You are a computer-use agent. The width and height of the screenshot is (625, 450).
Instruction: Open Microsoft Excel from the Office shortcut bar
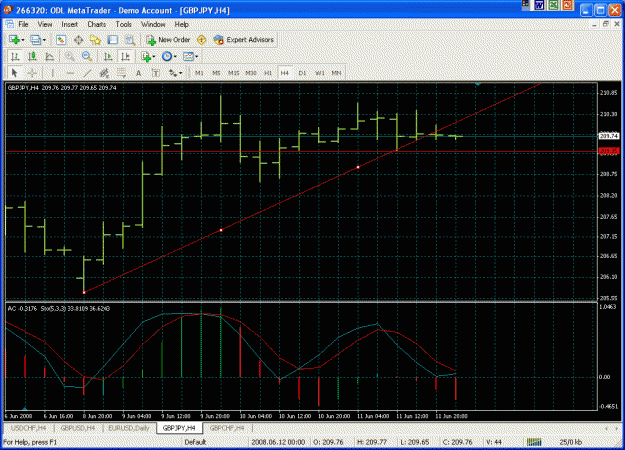553,5
